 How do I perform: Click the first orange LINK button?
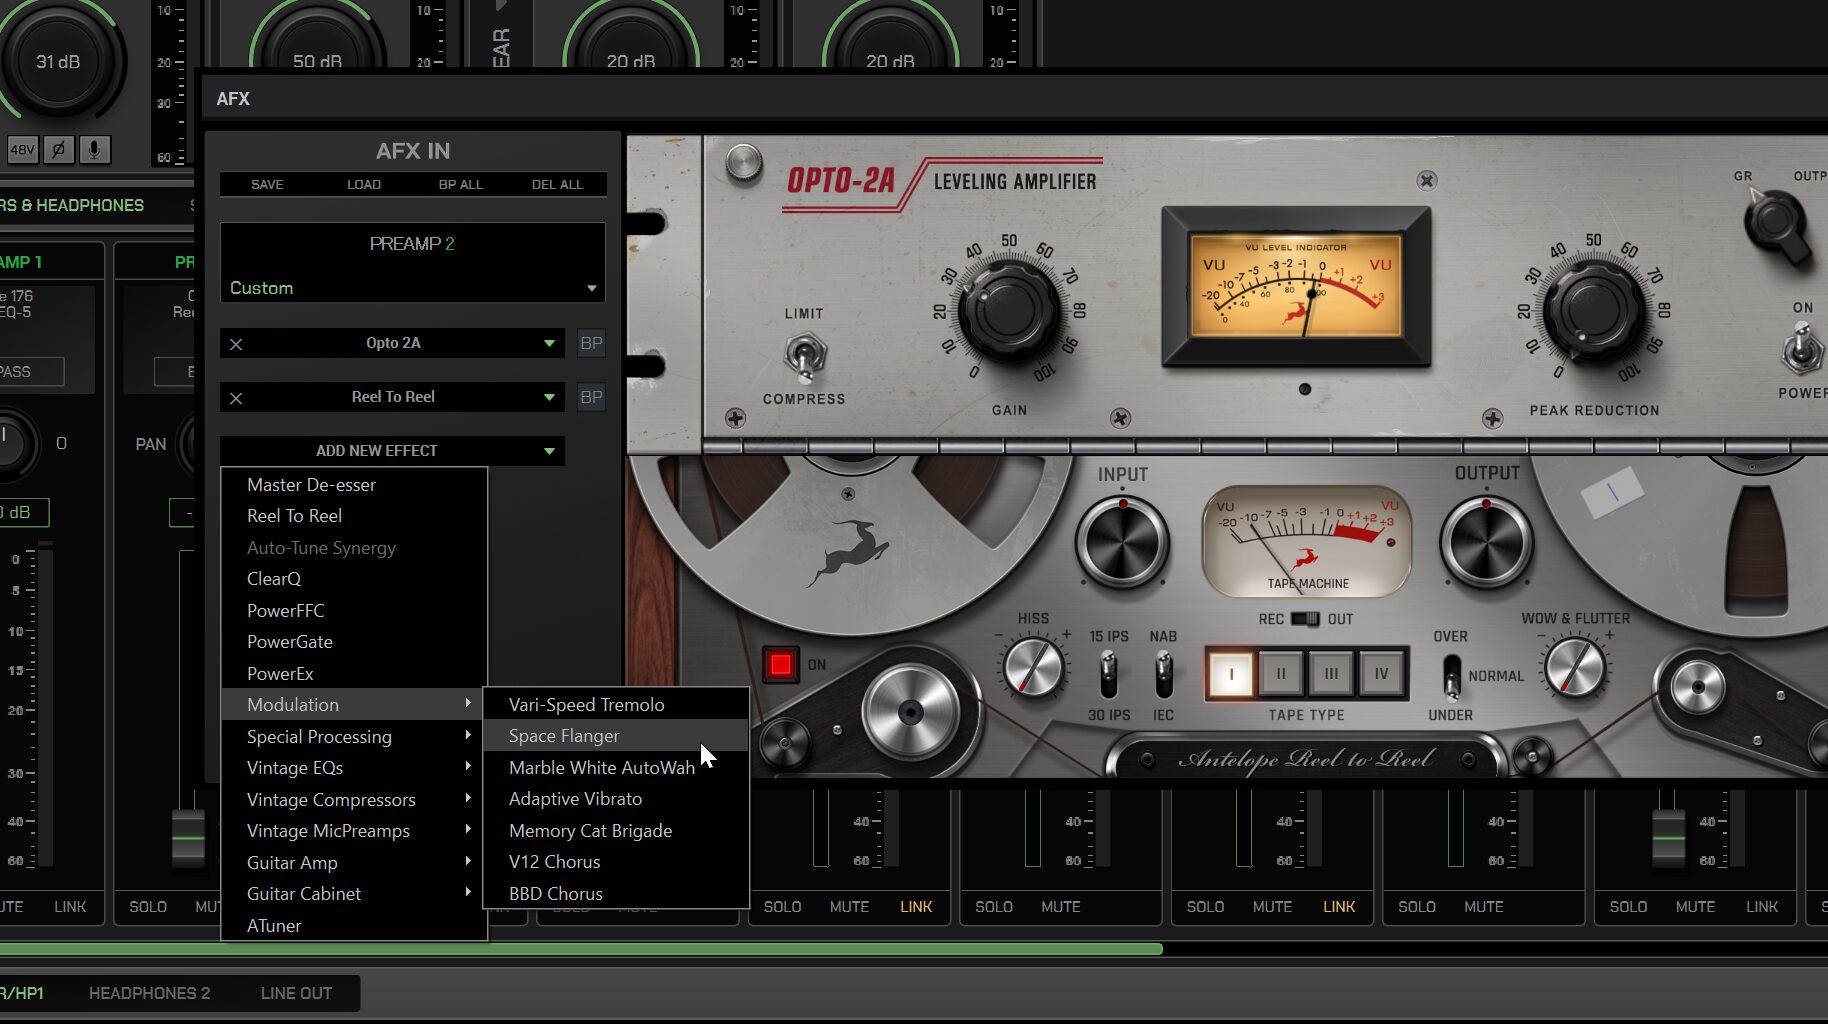click(916, 907)
